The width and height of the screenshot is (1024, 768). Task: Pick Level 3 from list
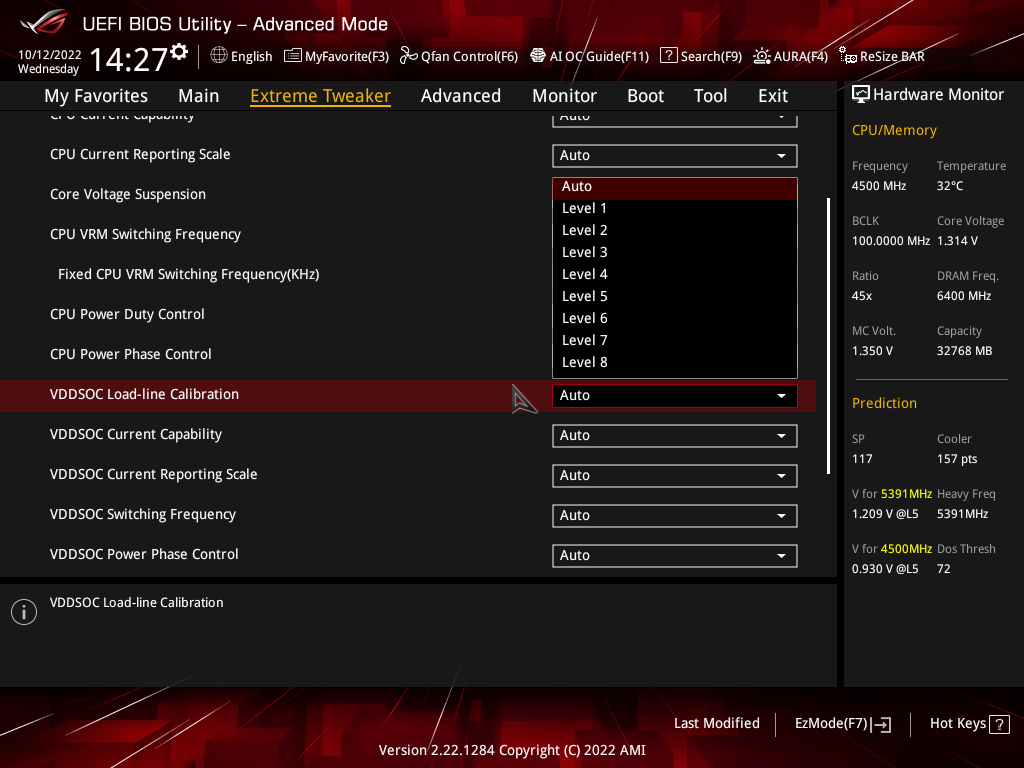[x=675, y=252]
